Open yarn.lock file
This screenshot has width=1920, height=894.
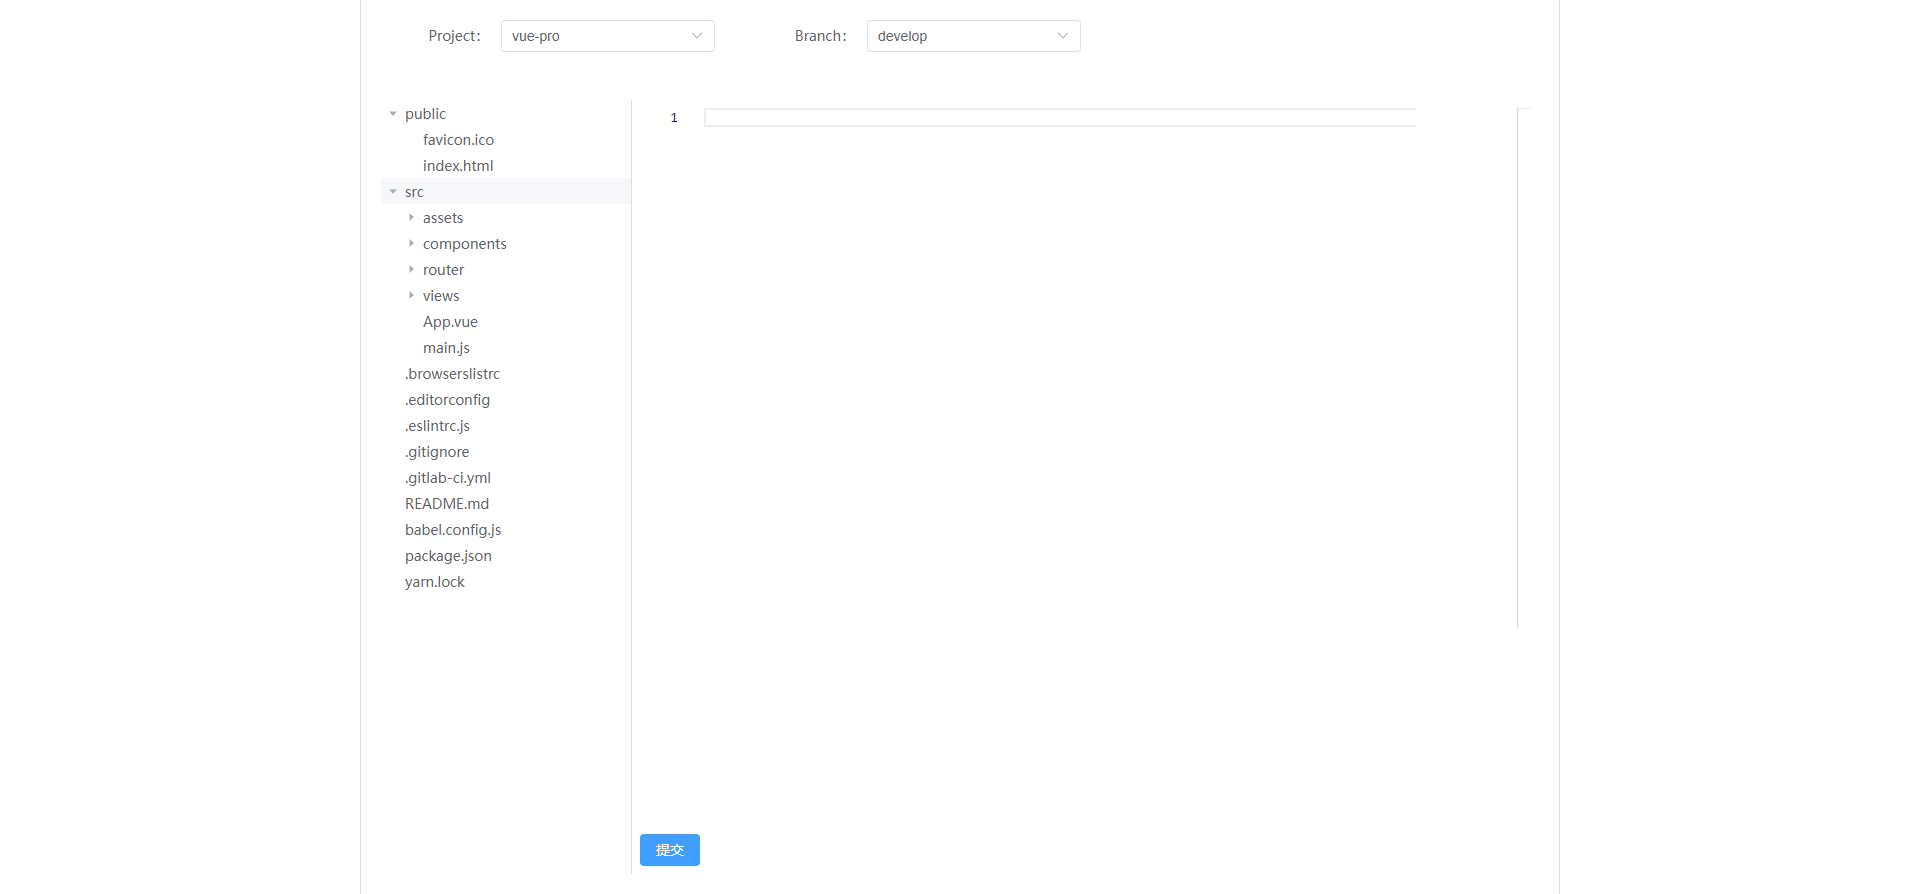click(x=435, y=582)
